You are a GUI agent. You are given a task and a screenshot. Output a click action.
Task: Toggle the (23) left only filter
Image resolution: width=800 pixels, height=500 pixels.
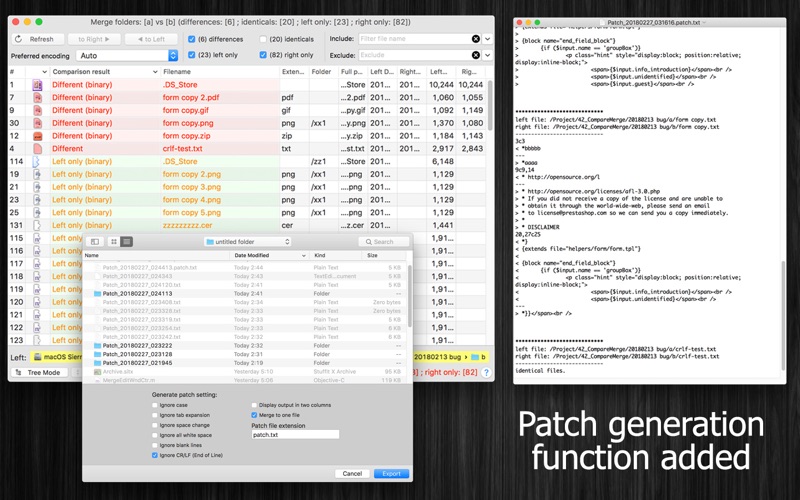coord(191,55)
